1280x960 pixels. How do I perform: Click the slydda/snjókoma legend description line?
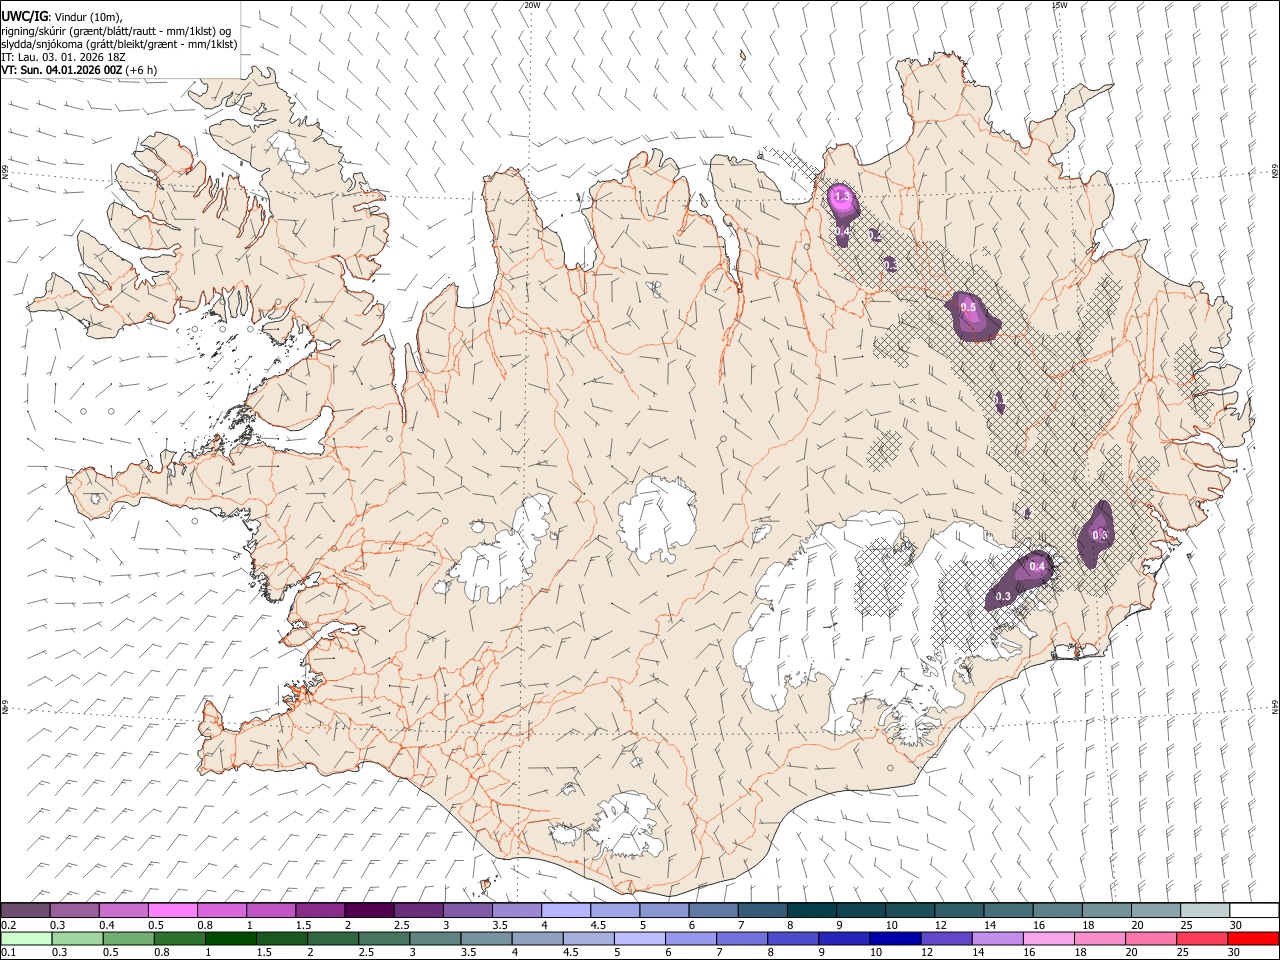pyautogui.click(x=119, y=44)
